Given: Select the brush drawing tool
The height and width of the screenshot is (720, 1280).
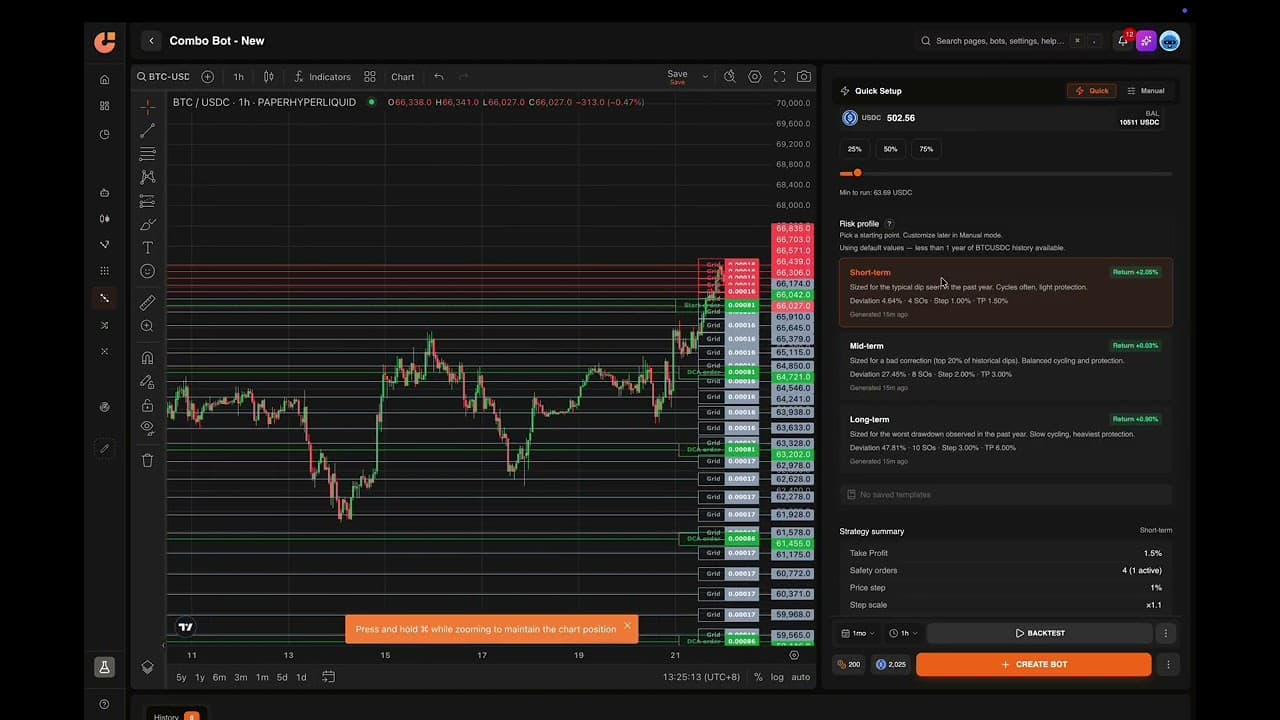Looking at the screenshot, I should (x=147, y=224).
